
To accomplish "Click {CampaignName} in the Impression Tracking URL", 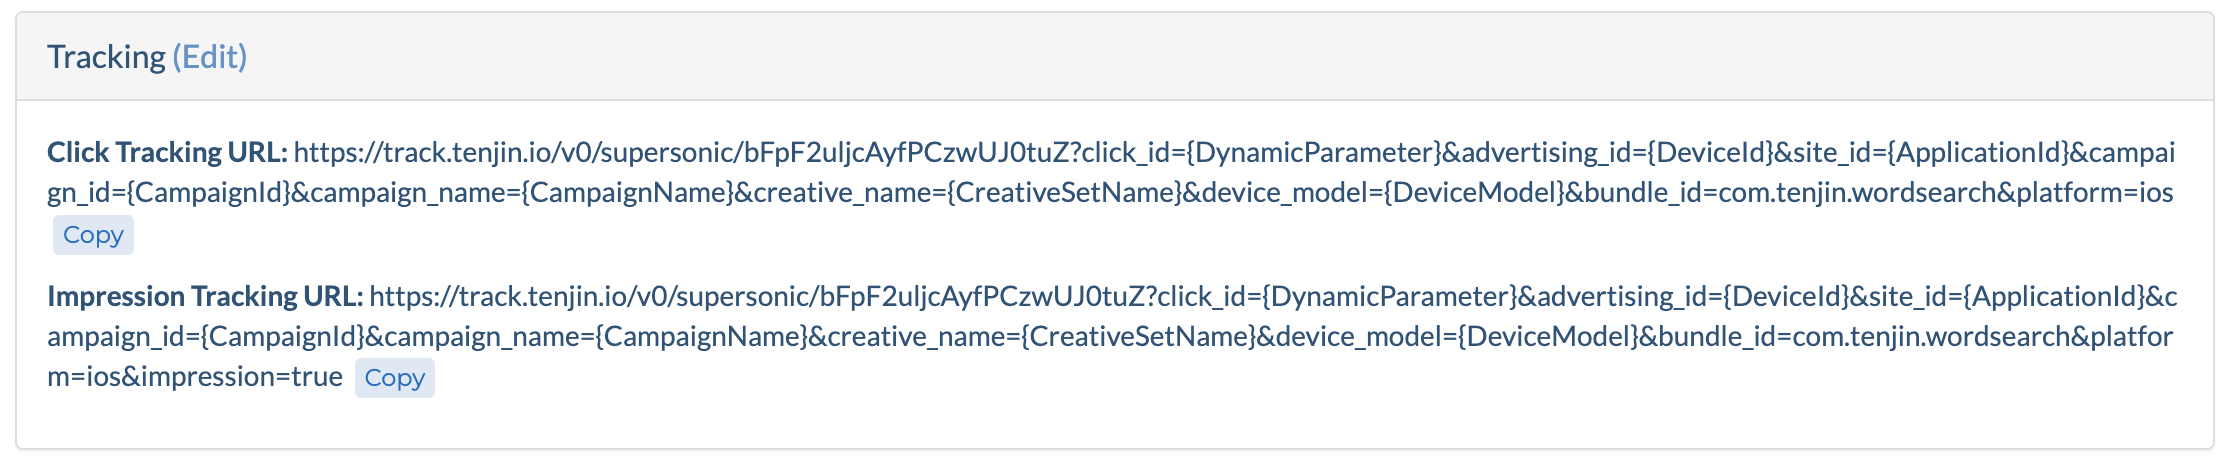I will 702,336.
